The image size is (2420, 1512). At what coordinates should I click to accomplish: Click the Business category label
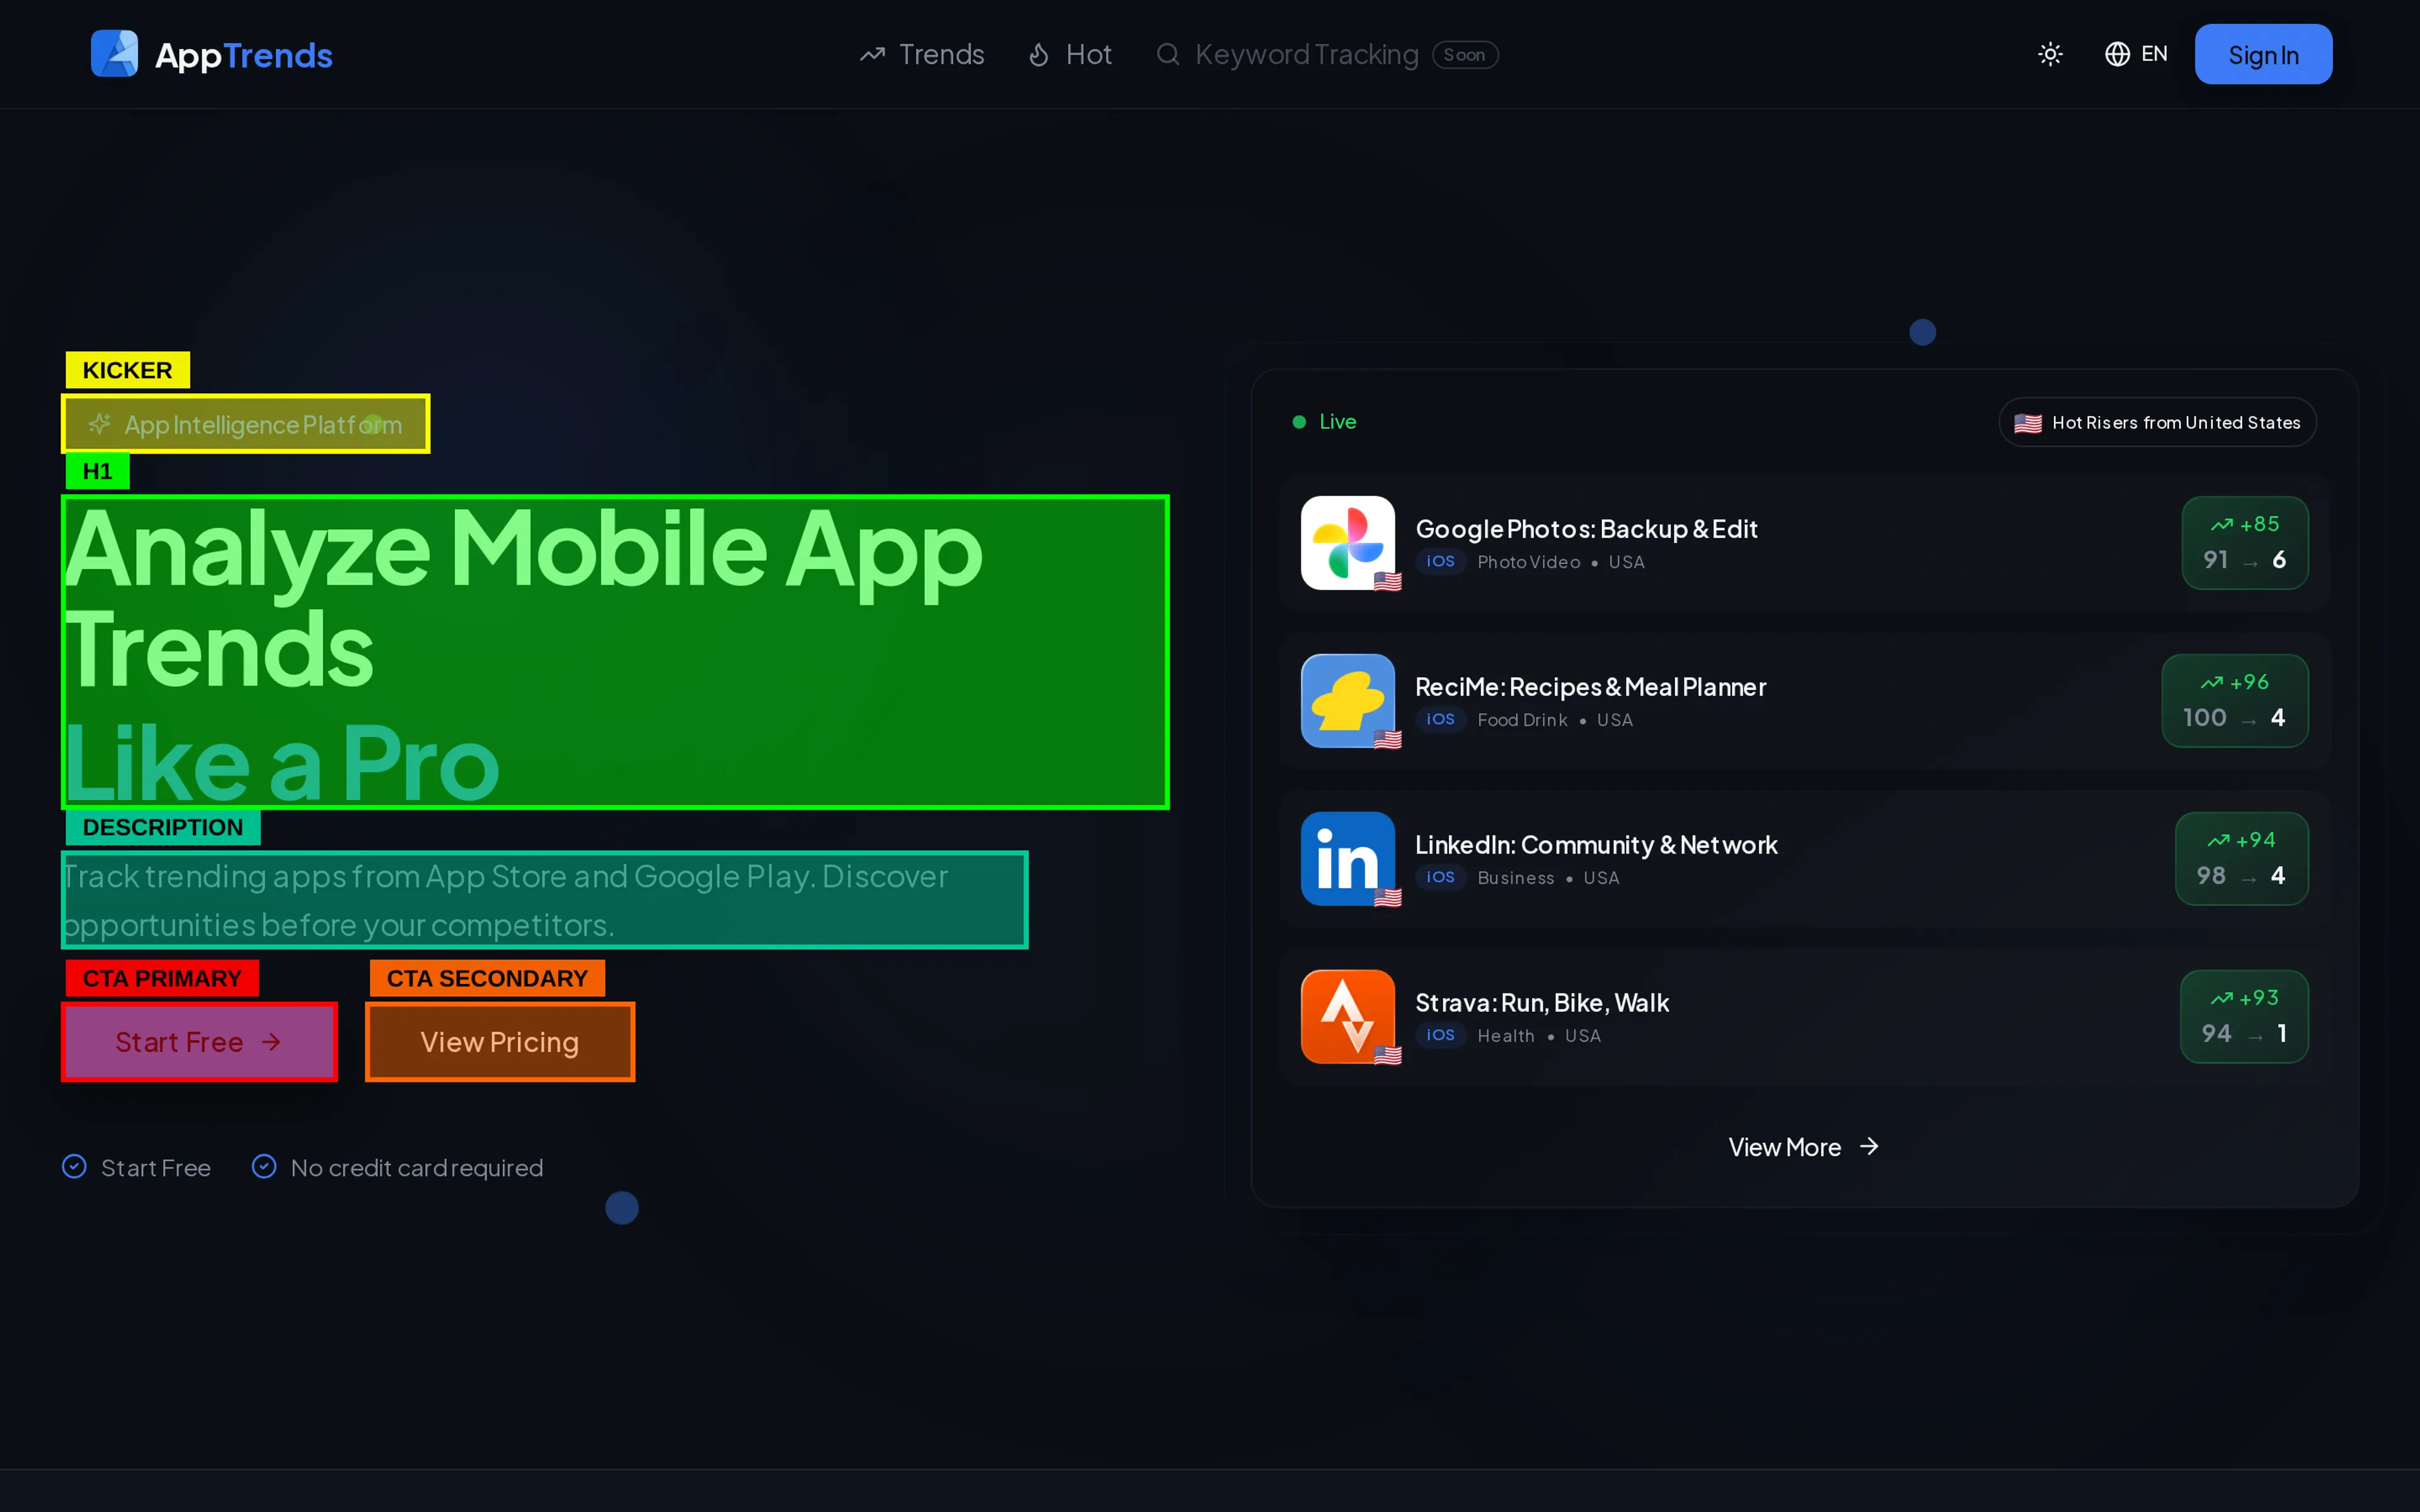(x=1516, y=878)
